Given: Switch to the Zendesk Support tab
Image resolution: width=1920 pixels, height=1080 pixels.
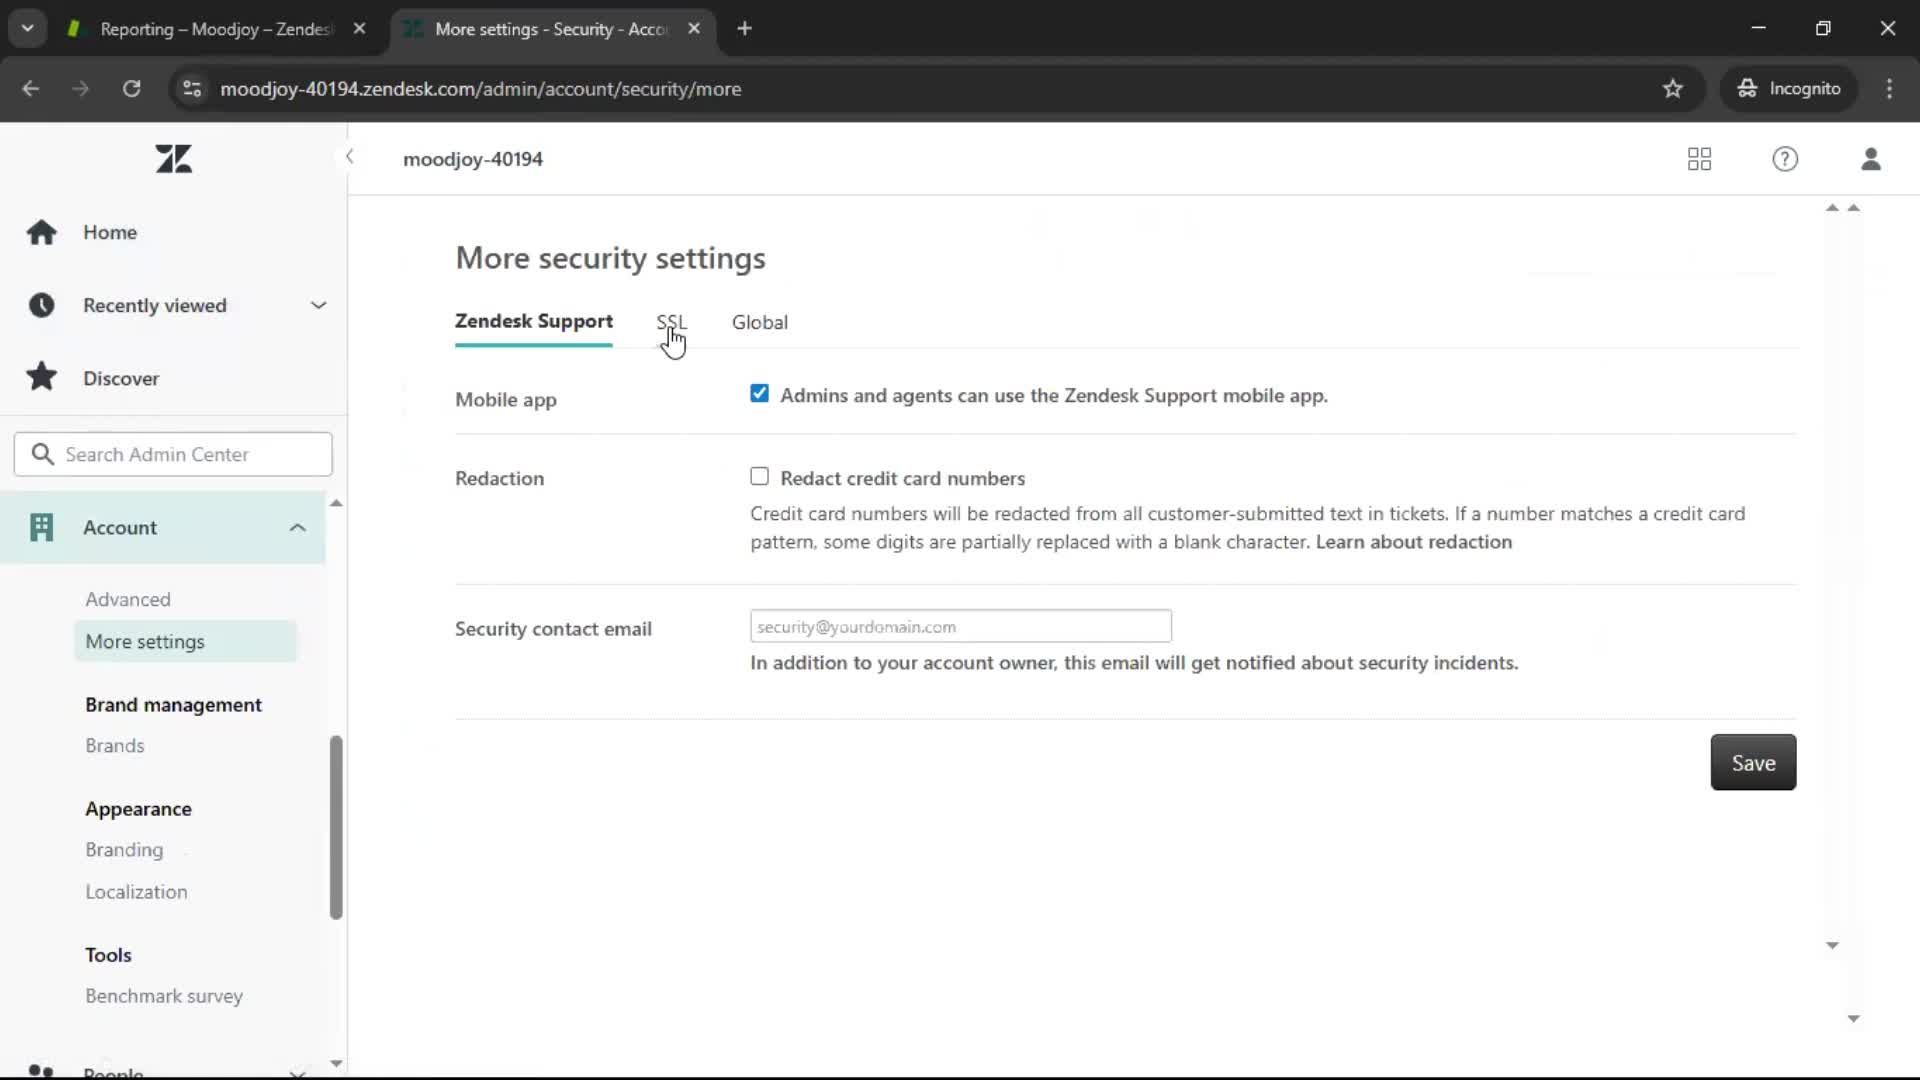Looking at the screenshot, I should click(x=534, y=321).
